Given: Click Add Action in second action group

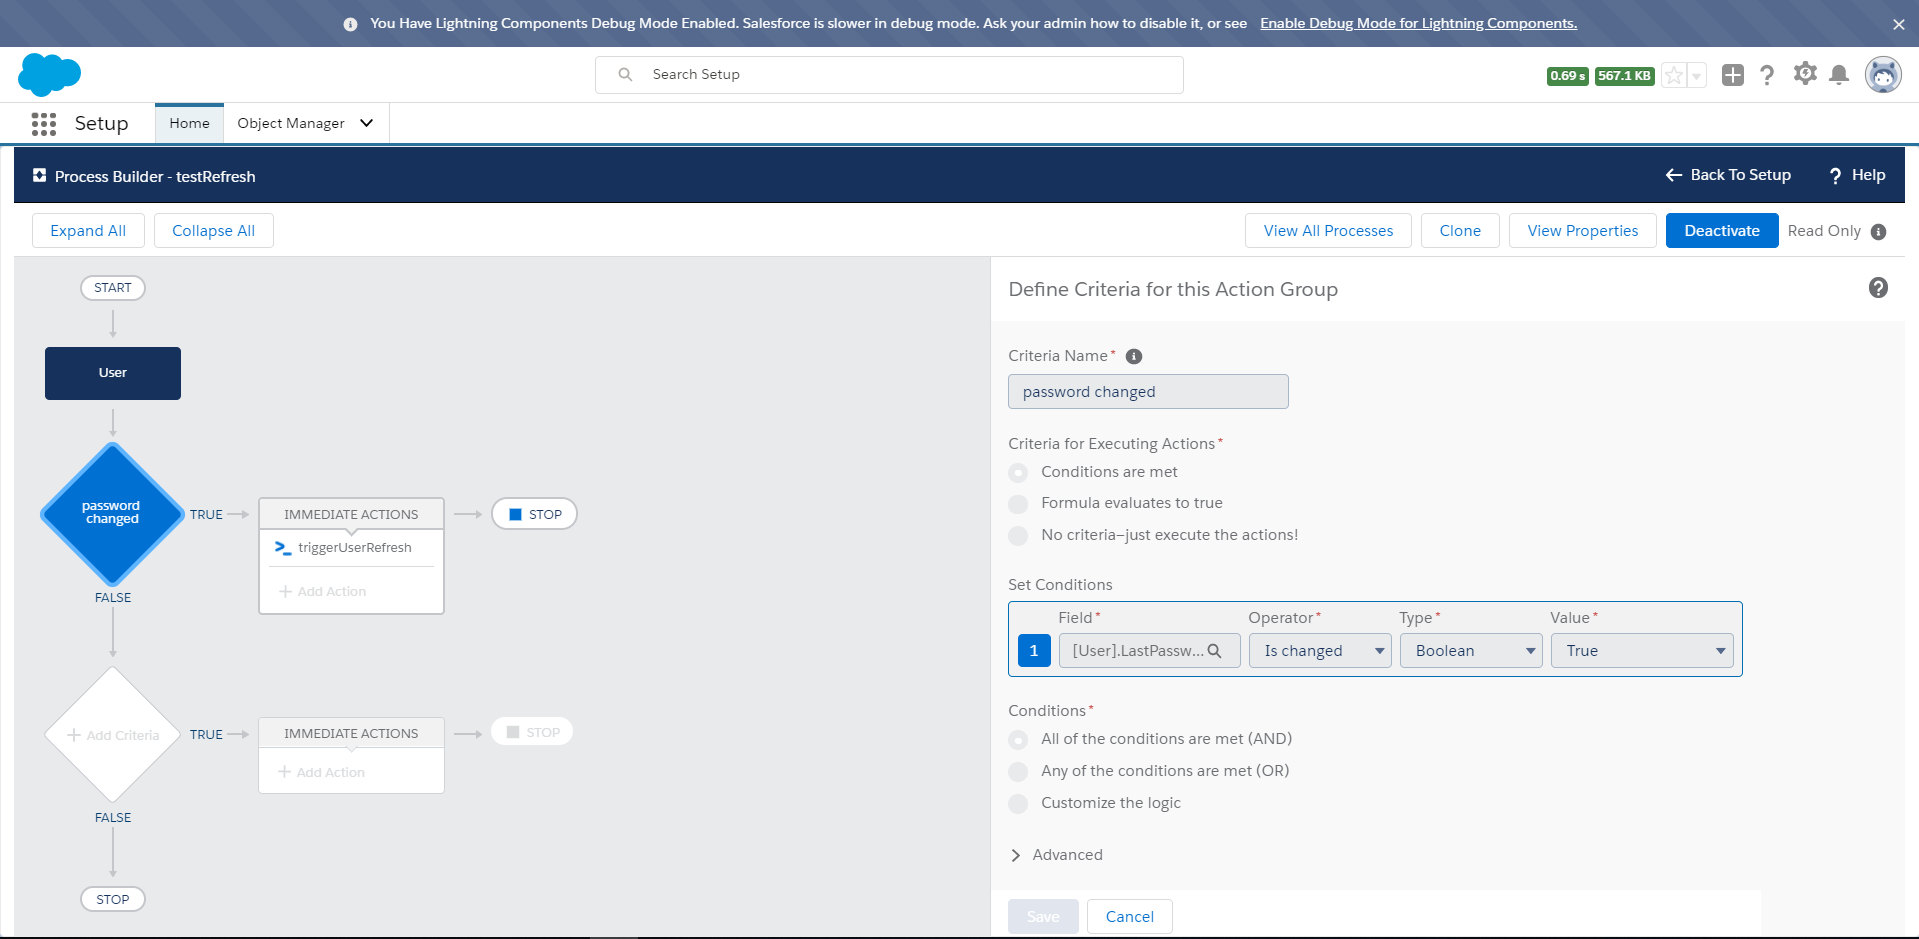Looking at the screenshot, I should (x=321, y=772).
